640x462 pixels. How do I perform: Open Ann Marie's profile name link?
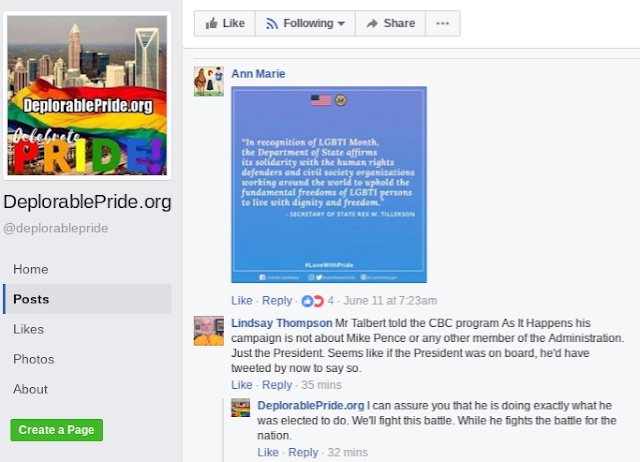[x=258, y=74]
